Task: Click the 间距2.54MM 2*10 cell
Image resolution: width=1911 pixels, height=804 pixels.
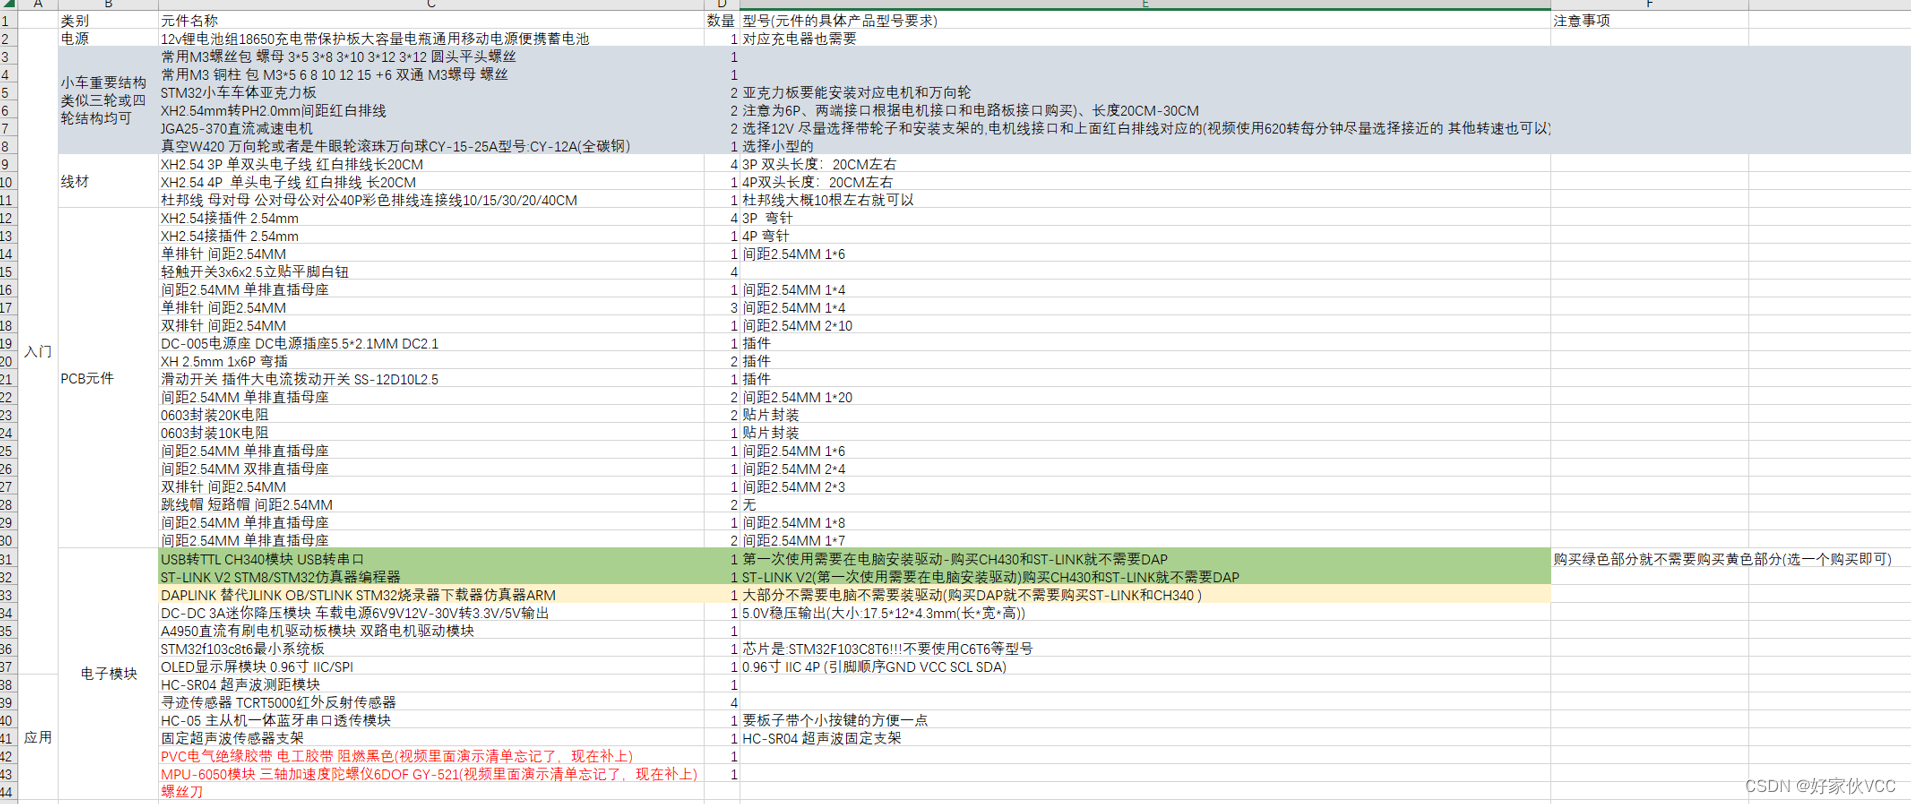Action: coord(1145,326)
